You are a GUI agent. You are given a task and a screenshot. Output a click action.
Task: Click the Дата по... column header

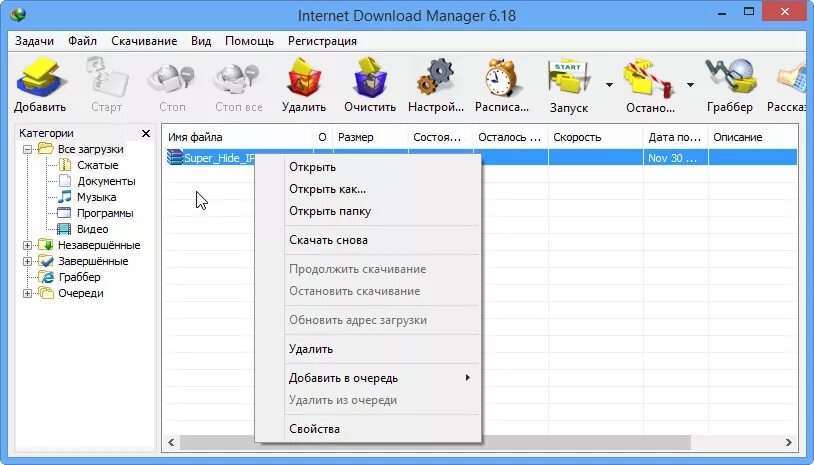click(x=675, y=137)
